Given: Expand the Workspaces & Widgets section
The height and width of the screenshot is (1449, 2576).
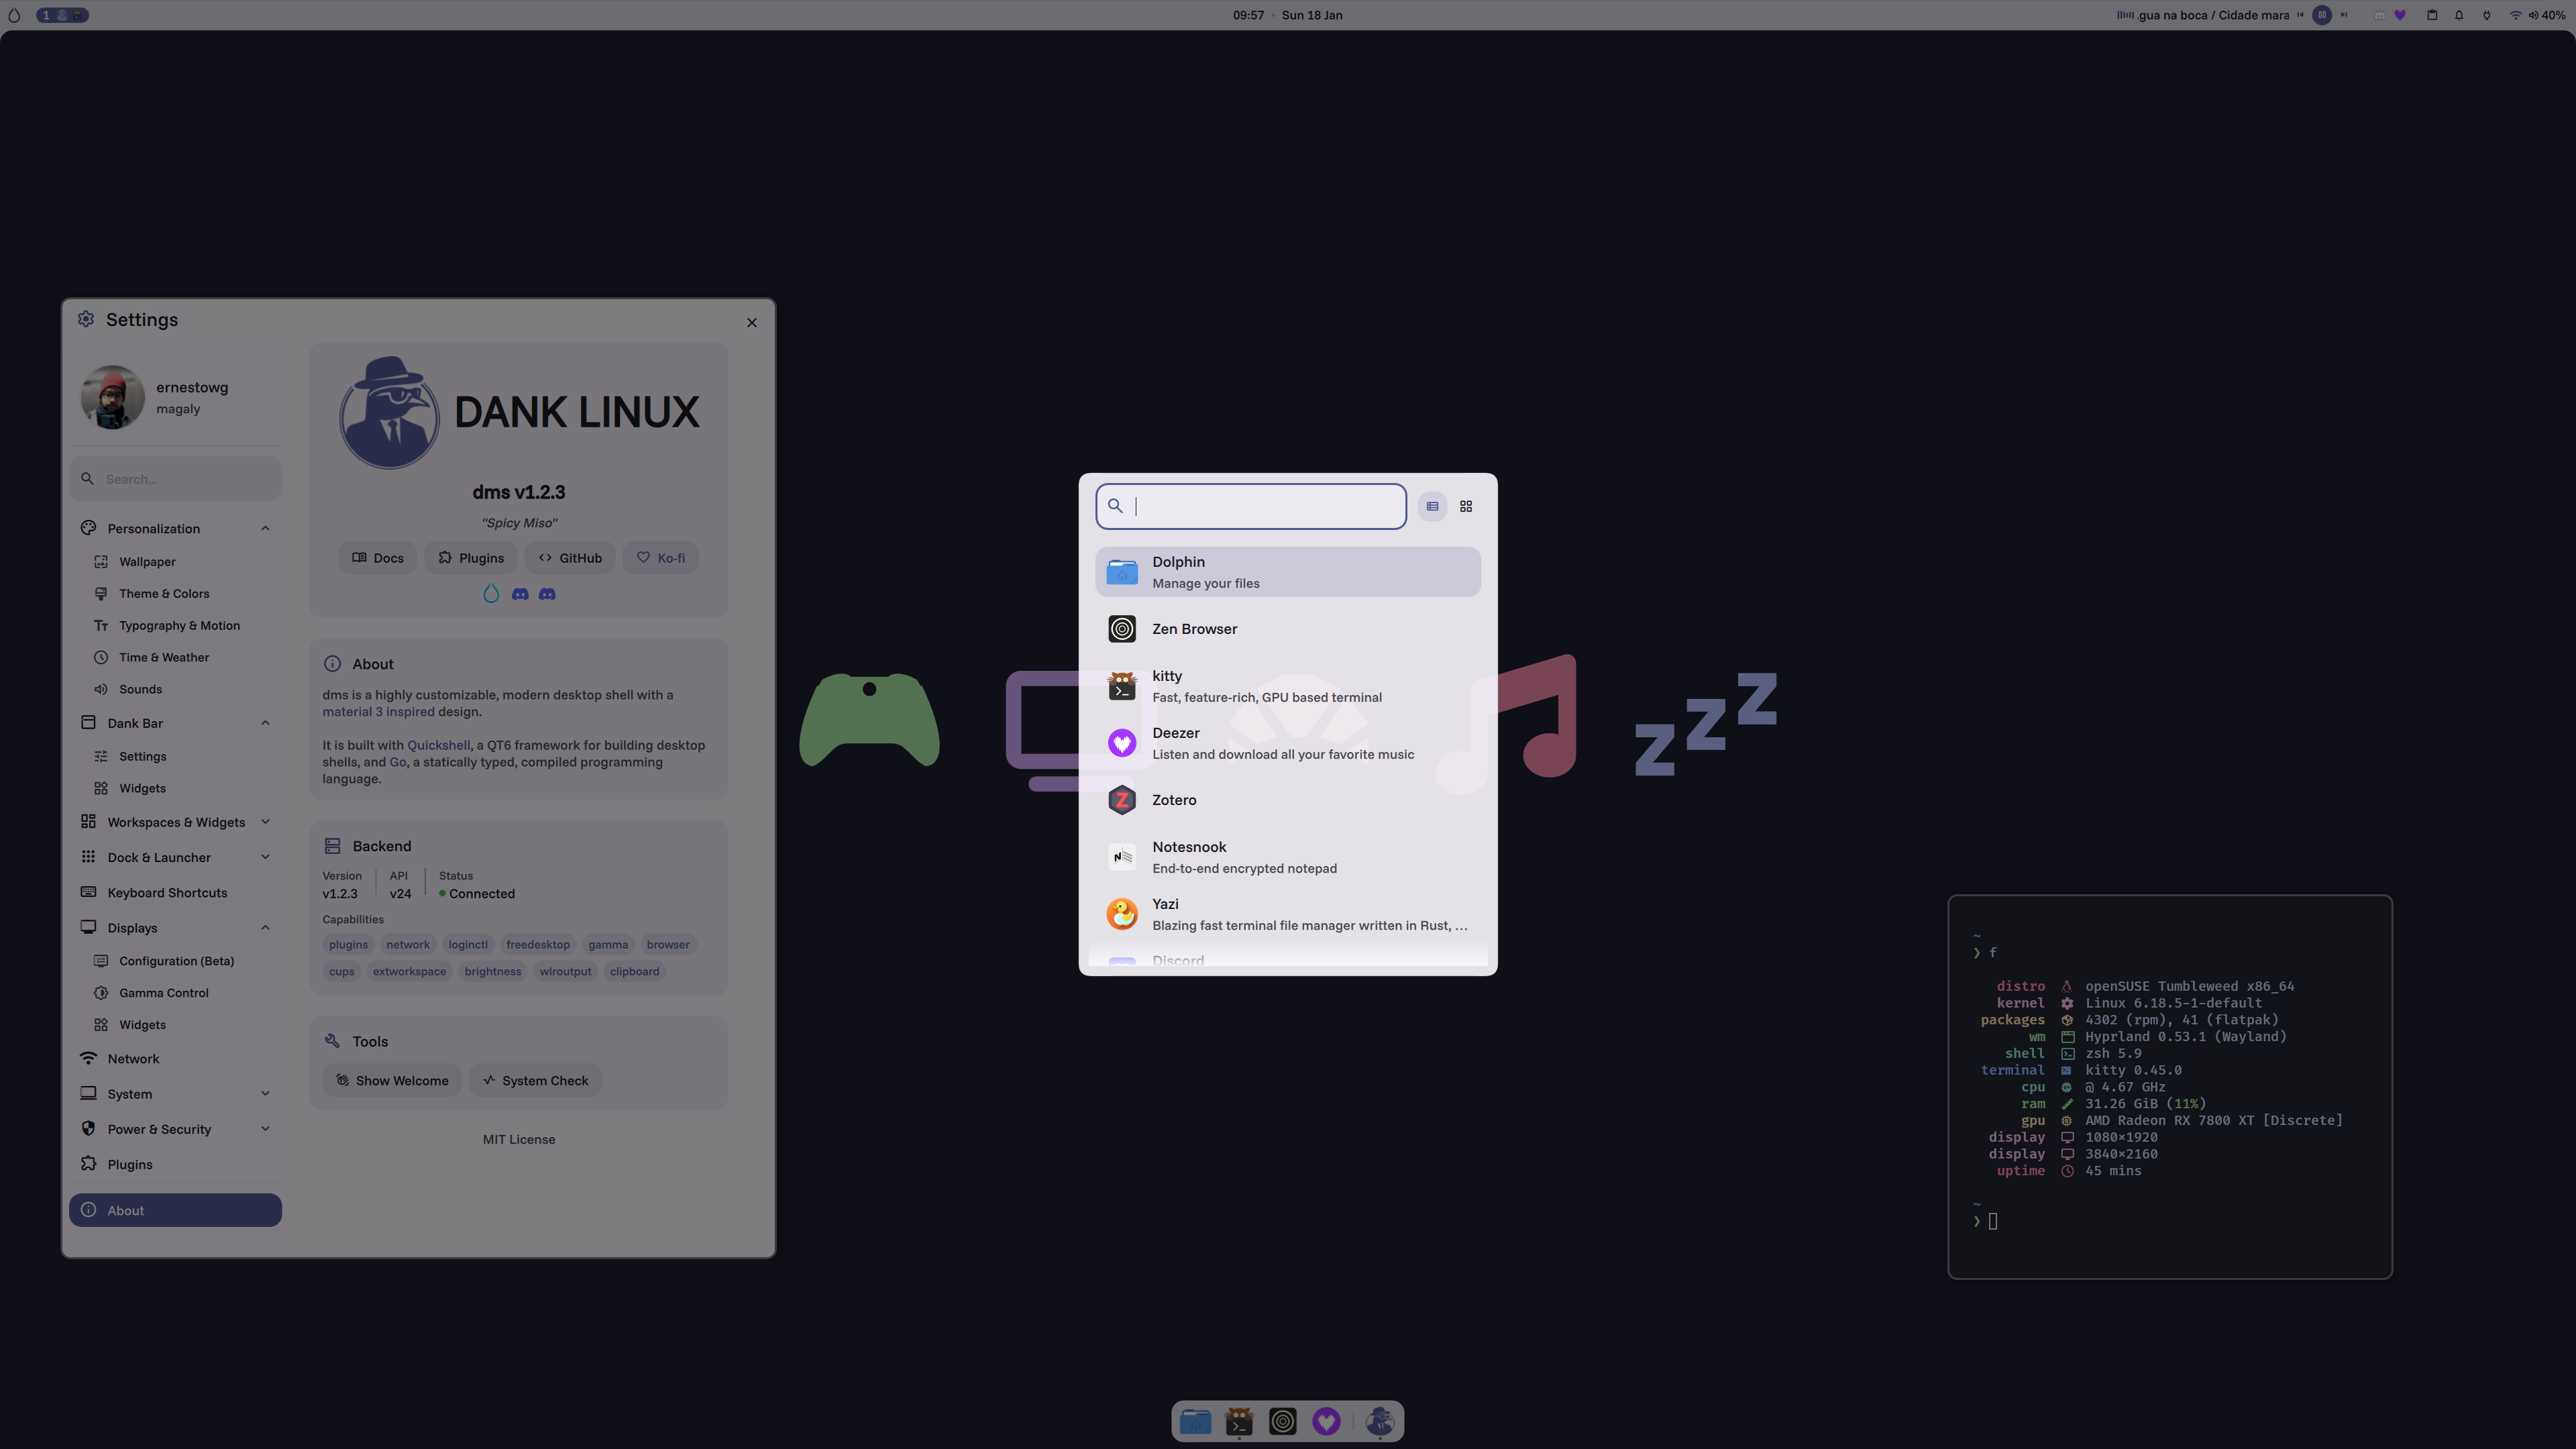Looking at the screenshot, I should point(265,822).
